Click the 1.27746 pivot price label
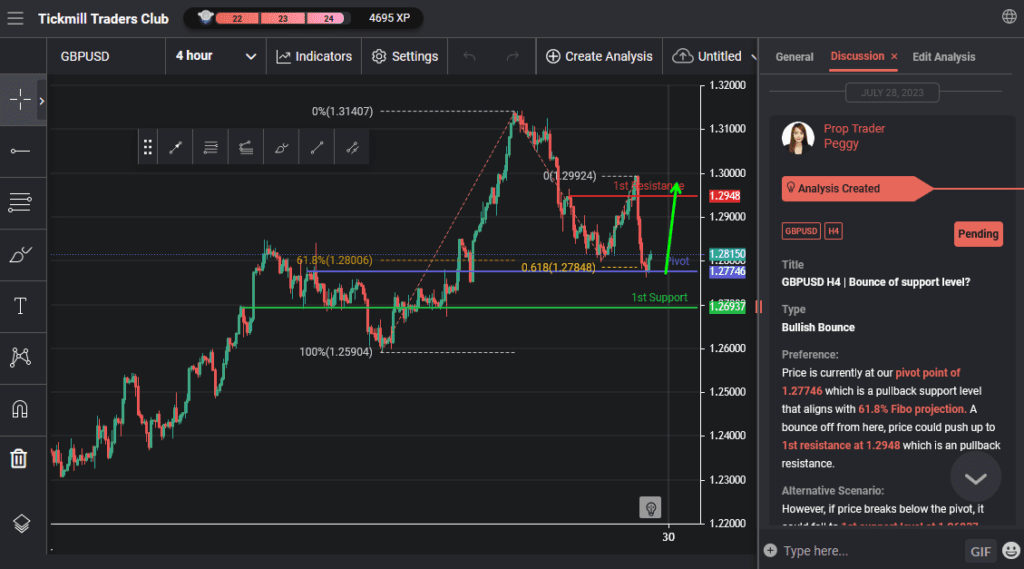Viewport: 1024px width, 569px height. 727,271
